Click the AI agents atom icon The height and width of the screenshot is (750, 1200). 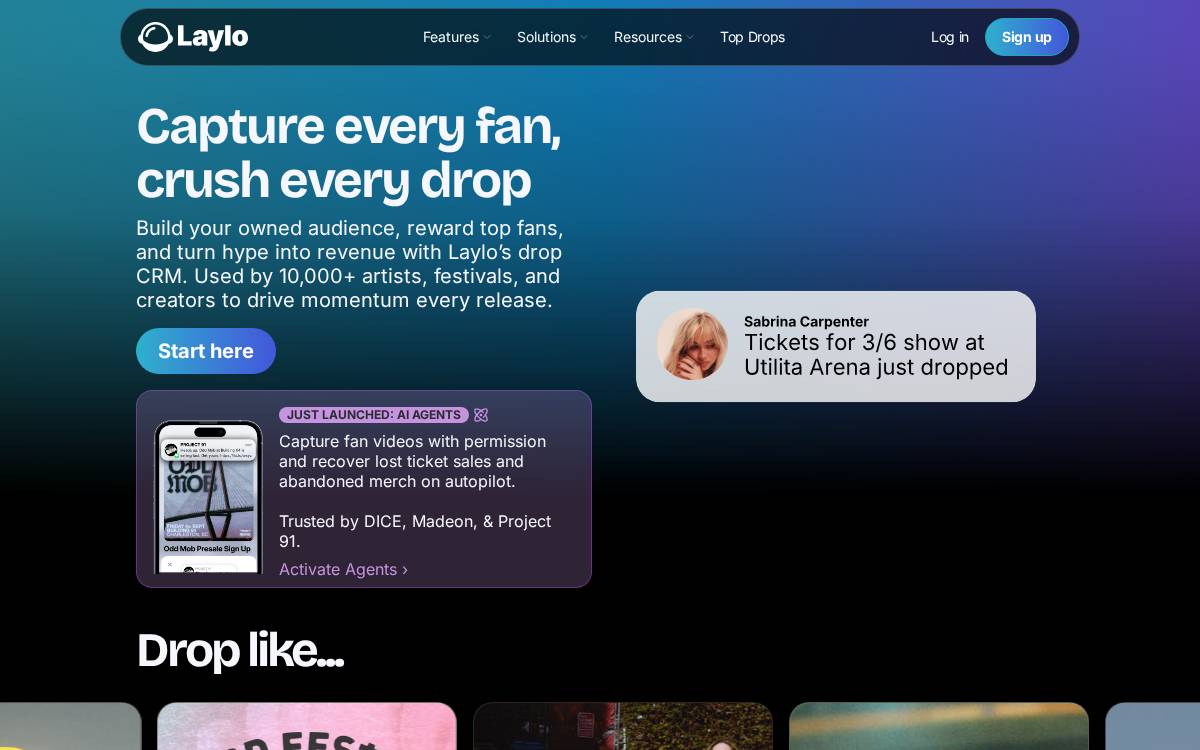coord(481,415)
